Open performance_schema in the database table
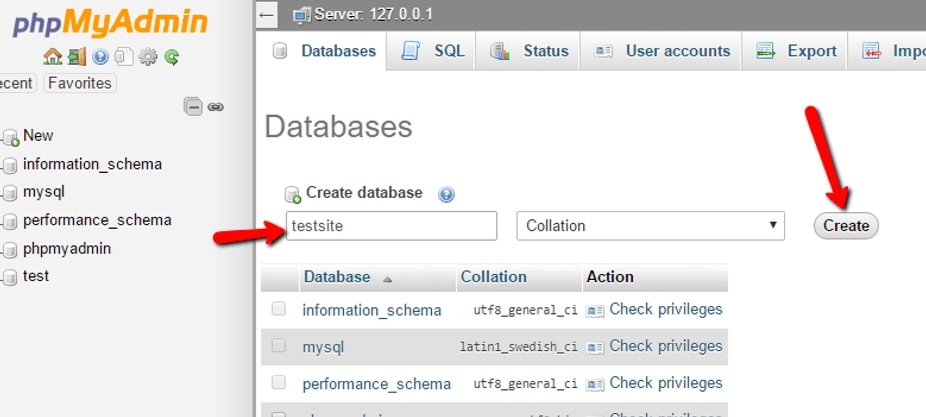Viewport: 926px width, 417px height. 376,384
